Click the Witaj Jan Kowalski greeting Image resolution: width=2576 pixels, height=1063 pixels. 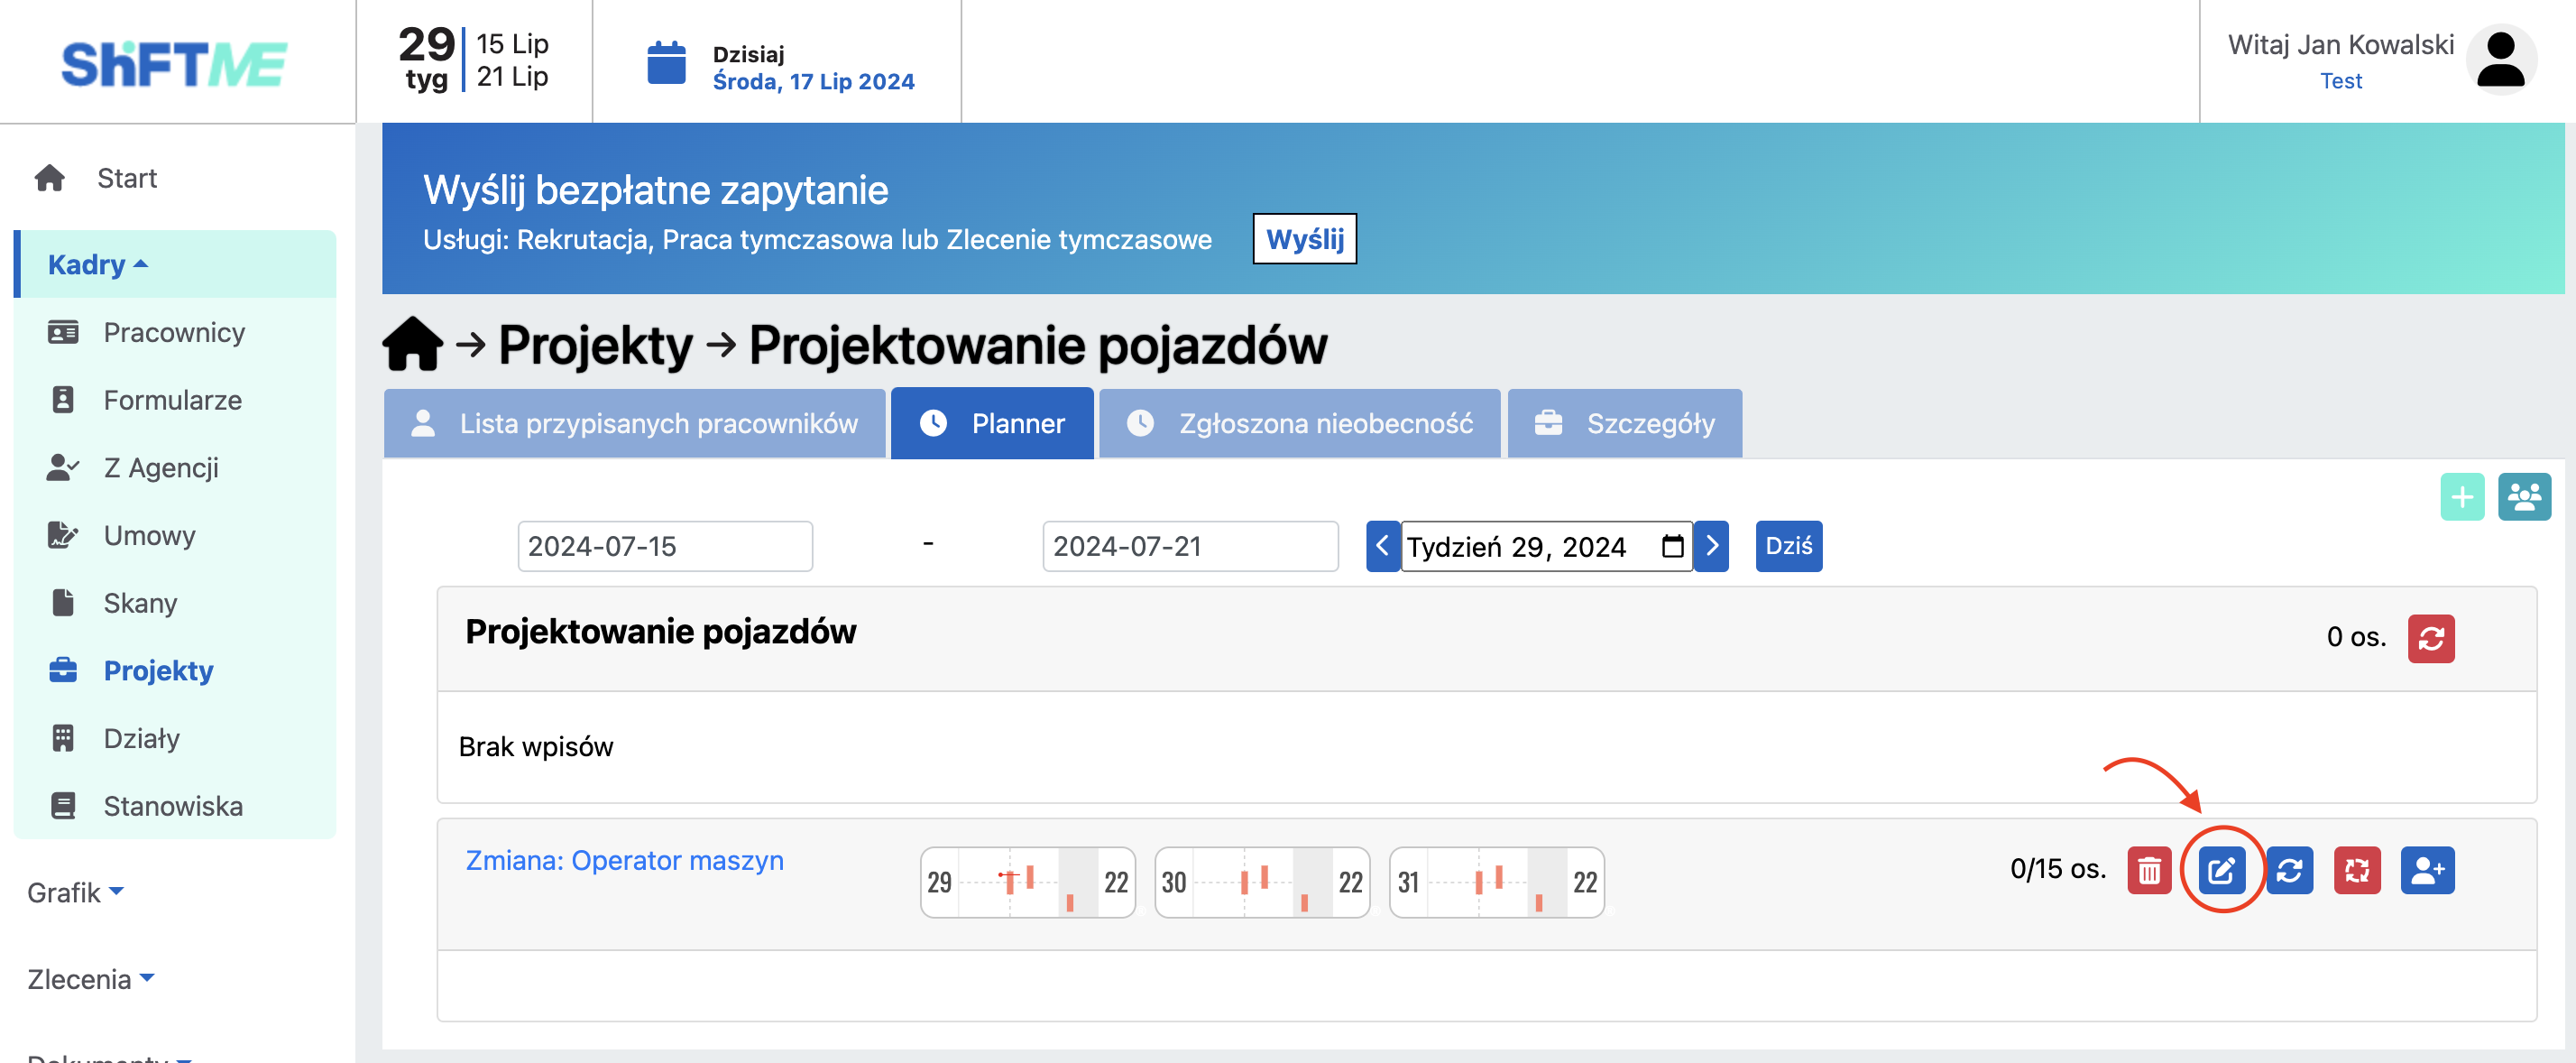pos(2341,44)
